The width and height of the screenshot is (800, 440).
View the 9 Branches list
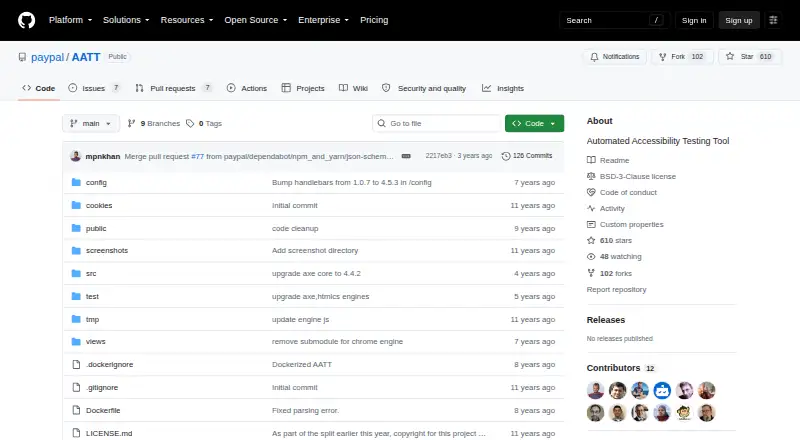tap(154, 124)
